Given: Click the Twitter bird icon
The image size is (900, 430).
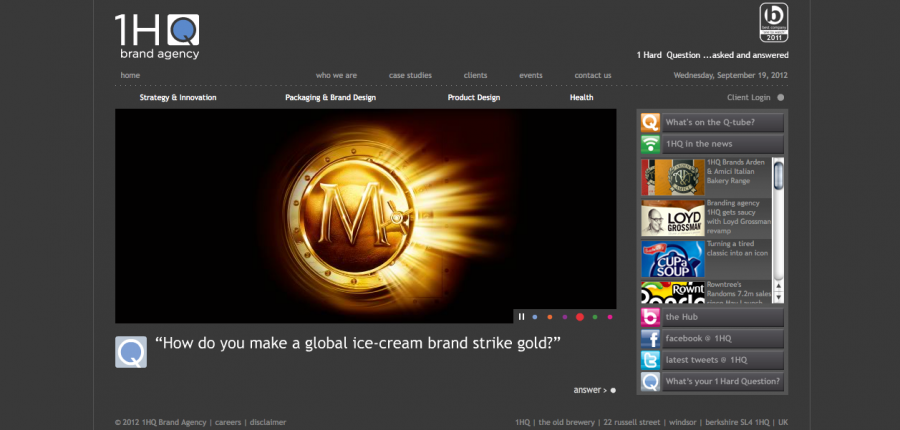Looking at the screenshot, I should point(650,360).
